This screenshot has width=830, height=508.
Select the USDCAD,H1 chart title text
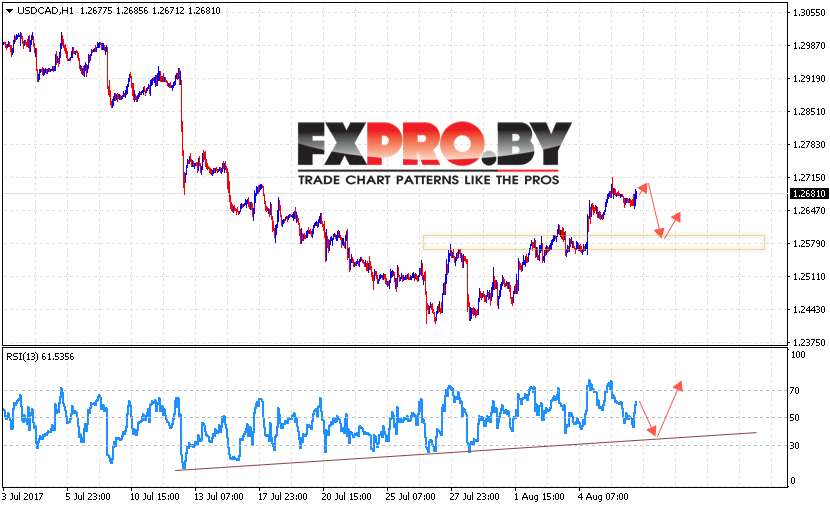tap(46, 11)
